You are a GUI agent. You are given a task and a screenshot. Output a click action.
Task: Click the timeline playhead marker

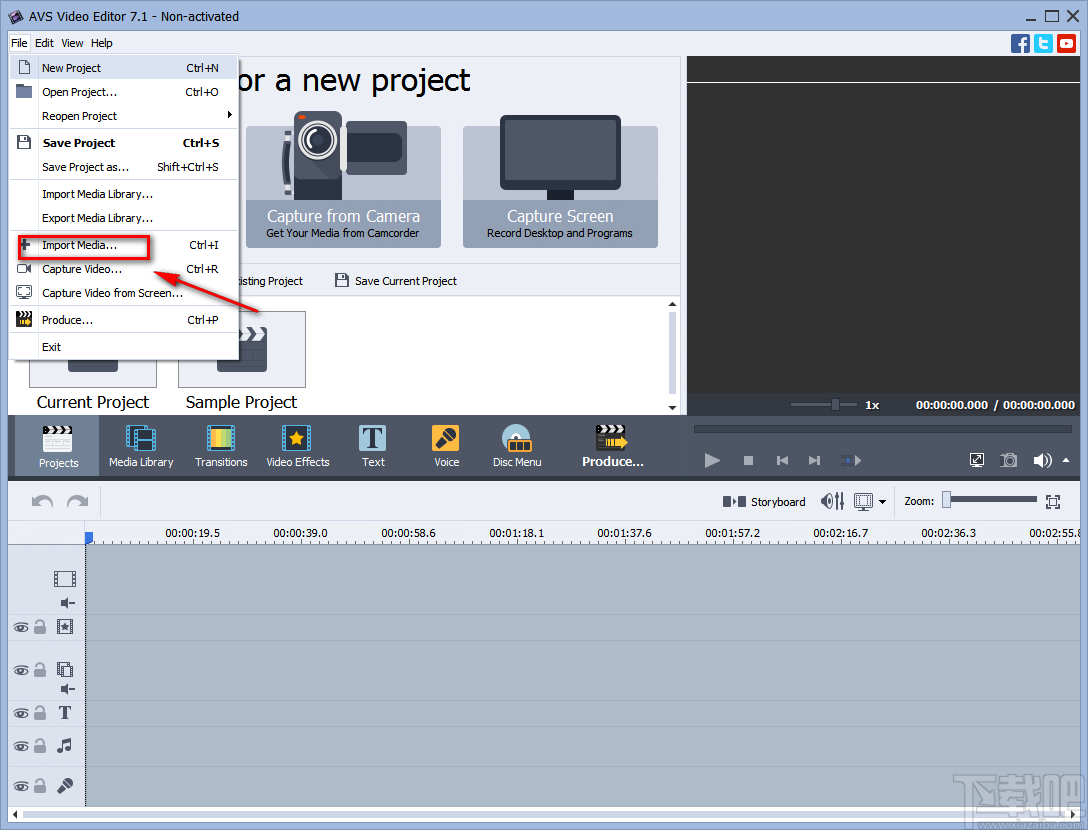89,538
